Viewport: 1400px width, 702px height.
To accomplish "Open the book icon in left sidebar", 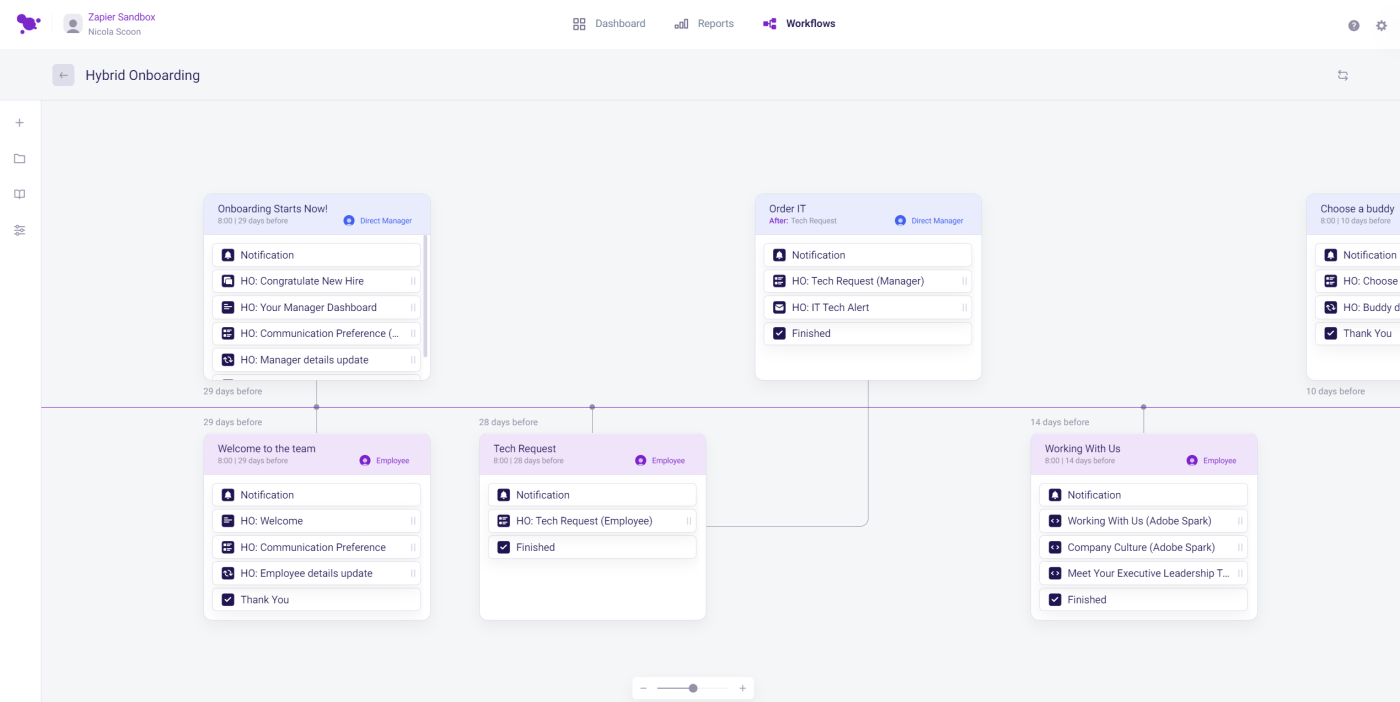I will click(19, 194).
